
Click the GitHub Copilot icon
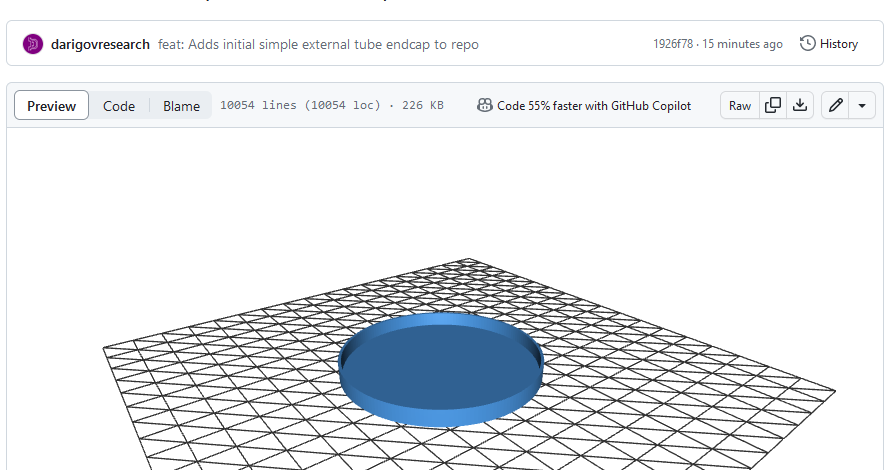(484, 106)
